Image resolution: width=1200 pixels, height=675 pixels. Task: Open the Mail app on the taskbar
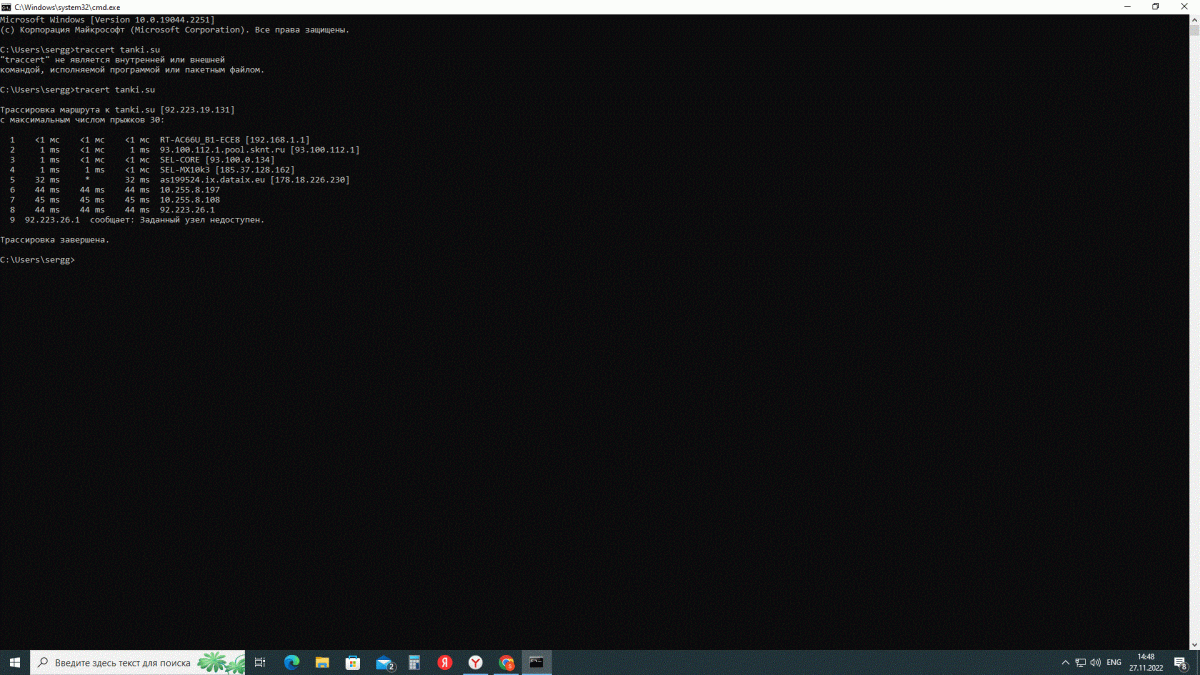[x=384, y=662]
